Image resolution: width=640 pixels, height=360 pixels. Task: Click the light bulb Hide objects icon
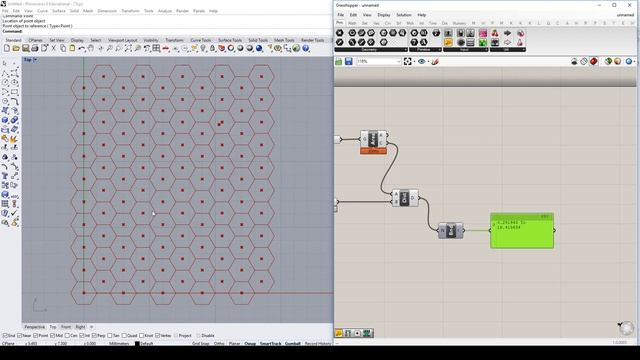(x=203, y=49)
